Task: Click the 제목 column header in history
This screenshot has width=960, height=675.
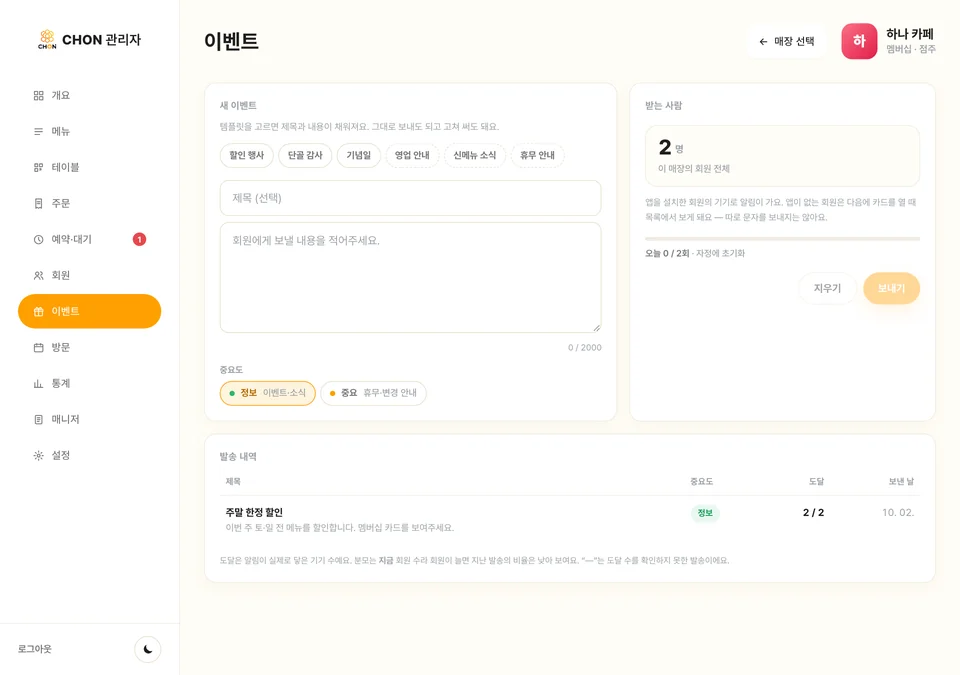Action: [233, 482]
